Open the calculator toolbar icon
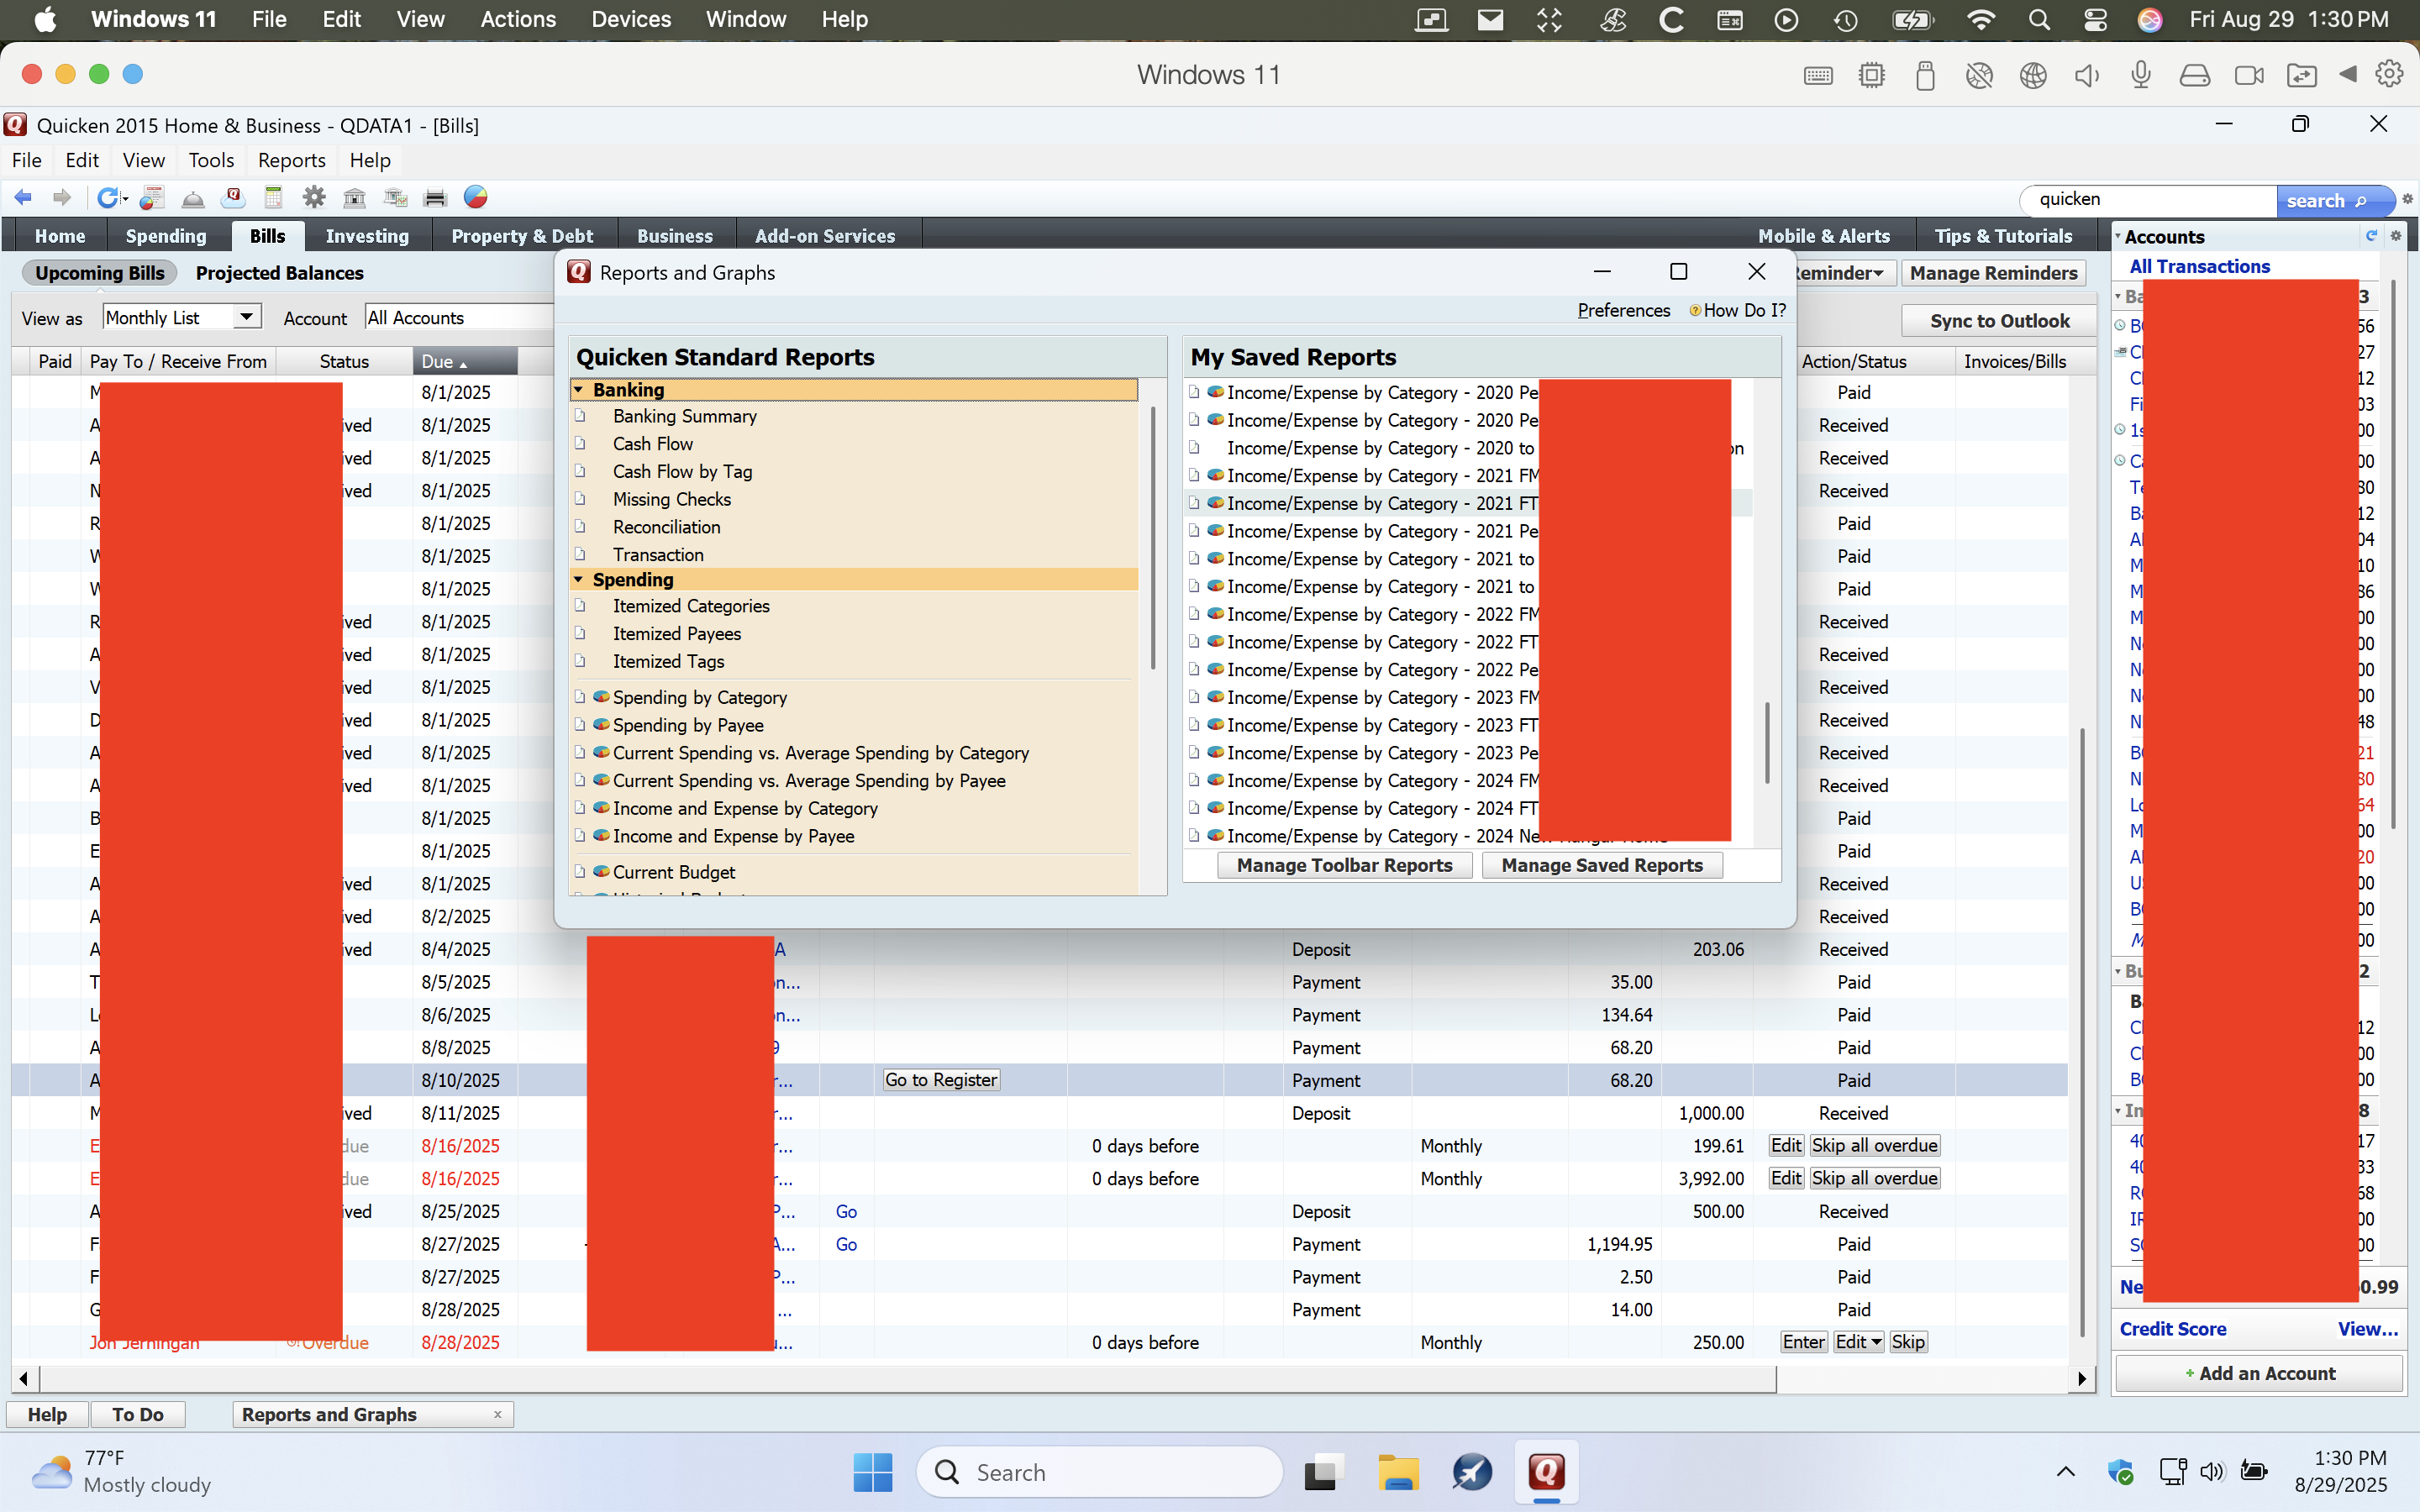The image size is (2420, 1512). [x=273, y=198]
